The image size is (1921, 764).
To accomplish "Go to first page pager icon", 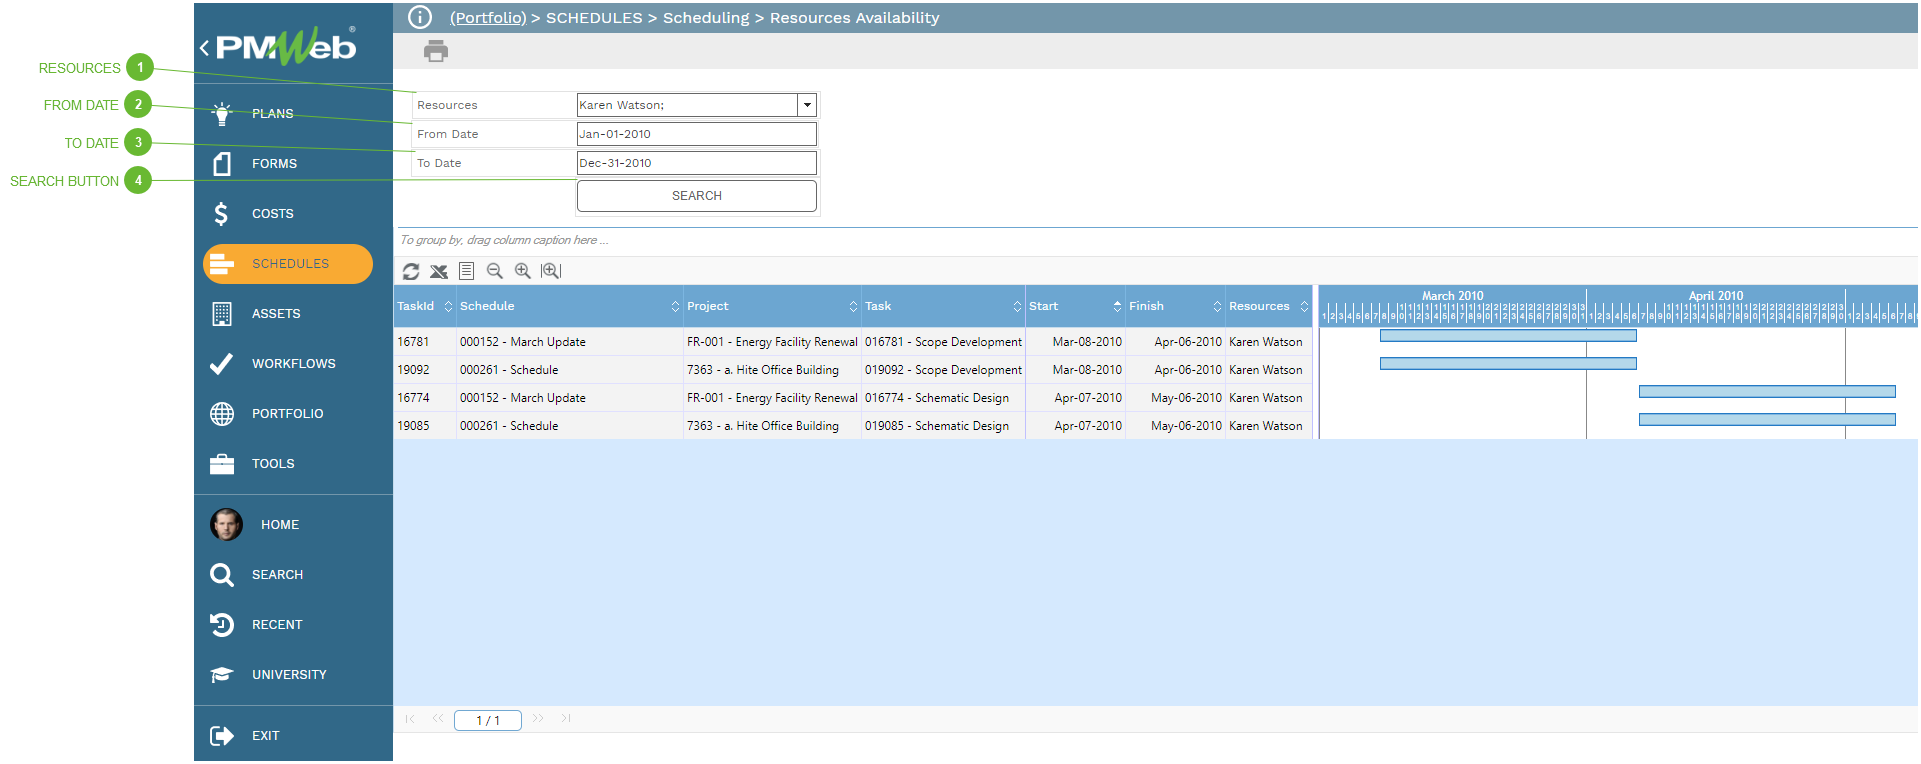I will pos(410,719).
